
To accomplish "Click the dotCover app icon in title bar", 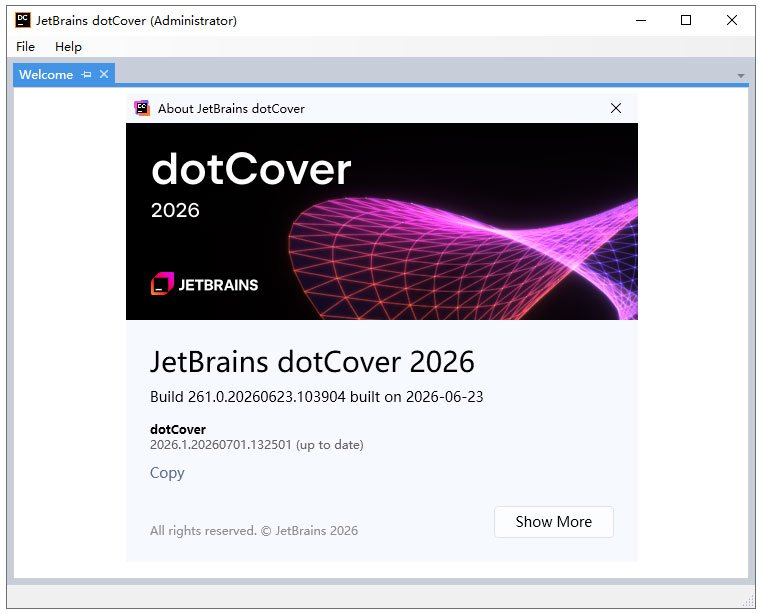I will click(x=22, y=20).
